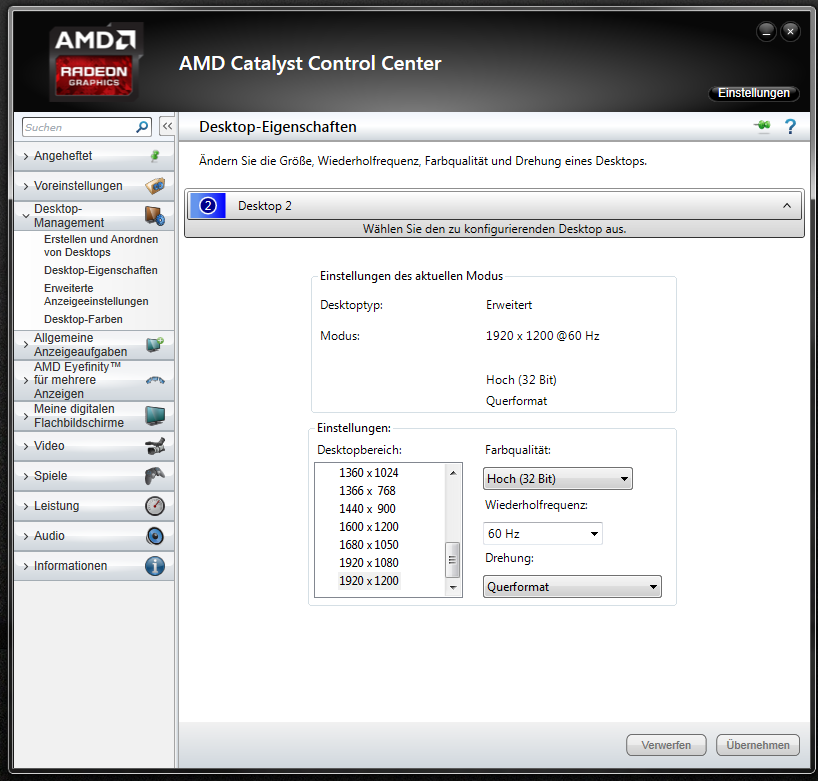818x781 pixels.
Task: Expand Meine digitalen Flachbildschirme
Action: point(26,416)
